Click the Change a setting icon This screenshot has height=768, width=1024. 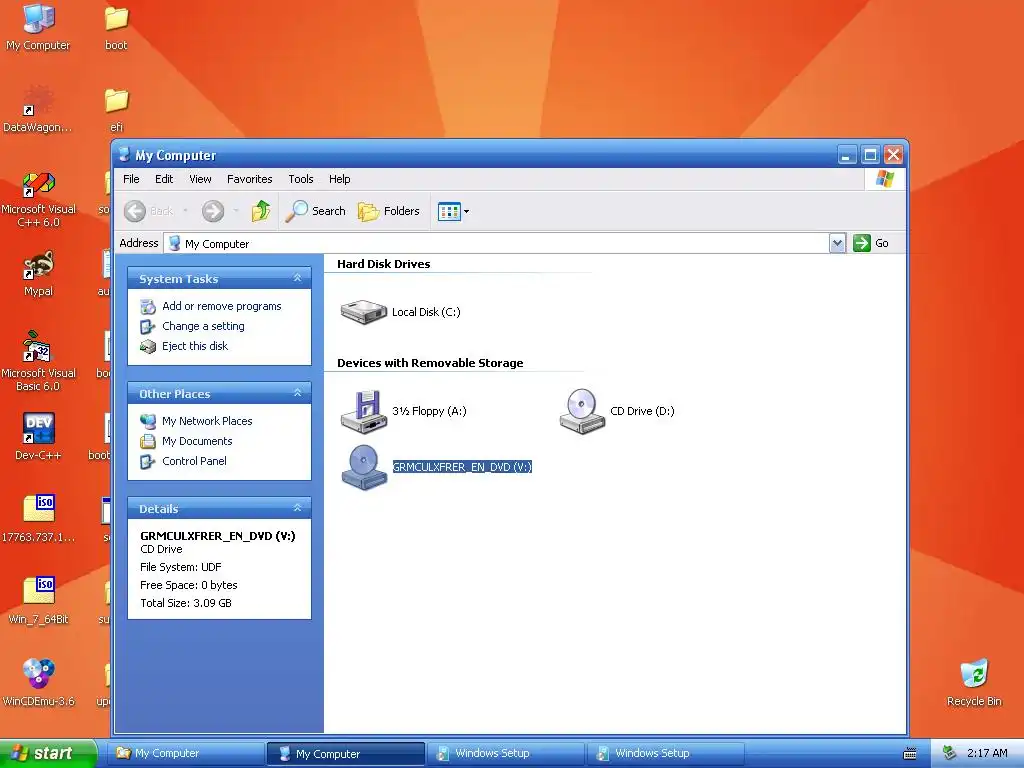pyautogui.click(x=148, y=327)
